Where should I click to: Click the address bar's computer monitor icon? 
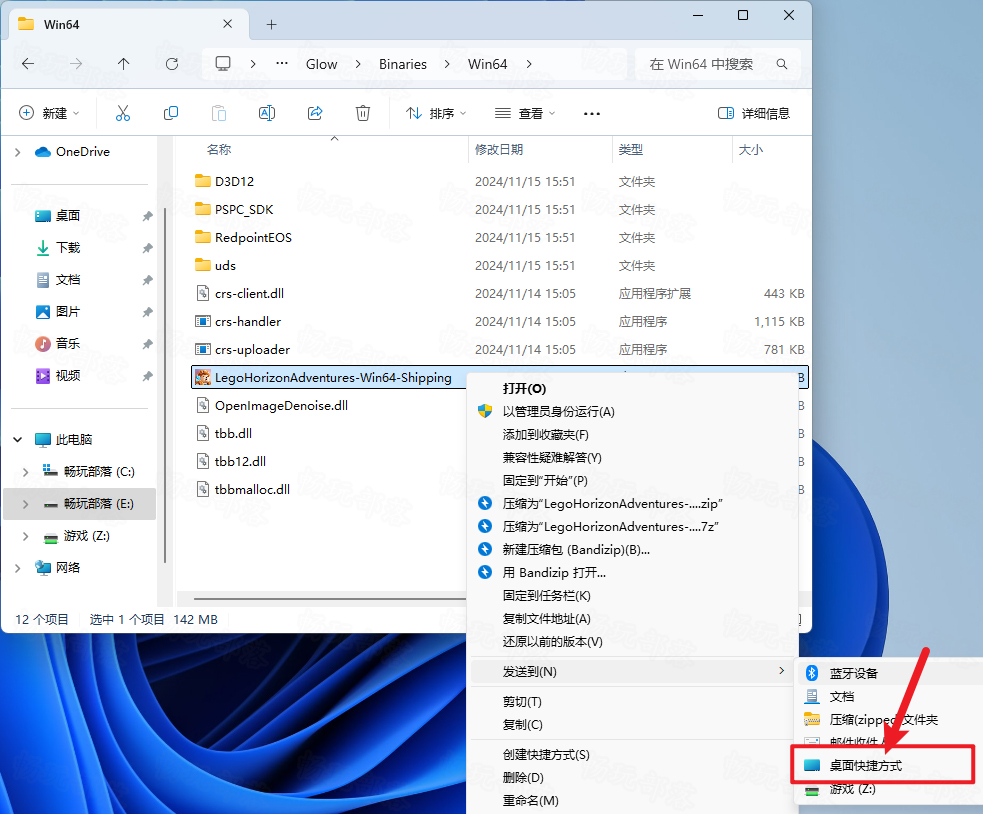click(x=223, y=64)
